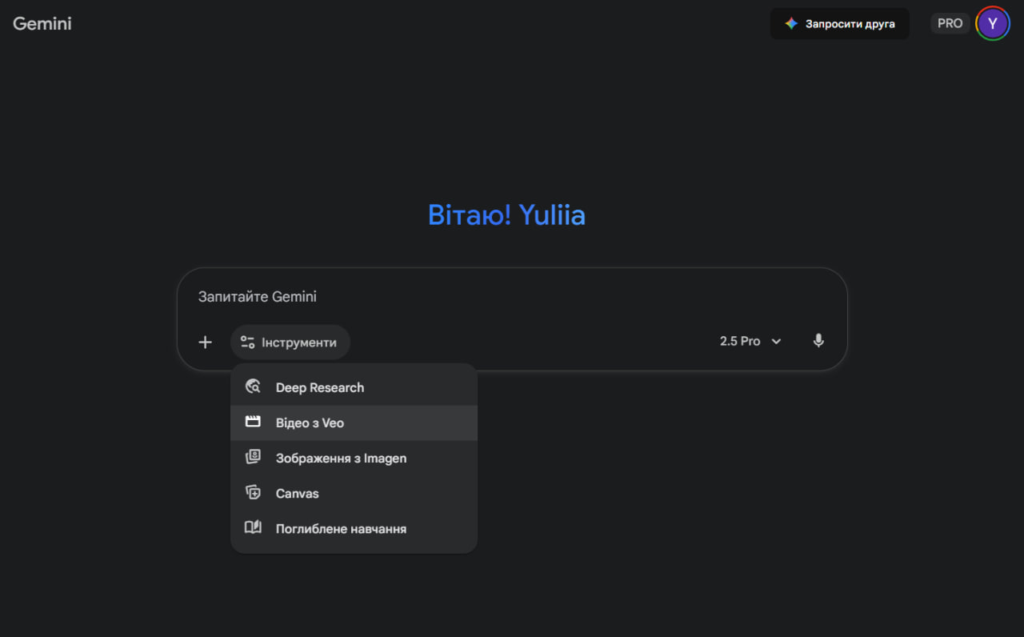Choose Зображення з Imagen from the menu

[x=341, y=458]
